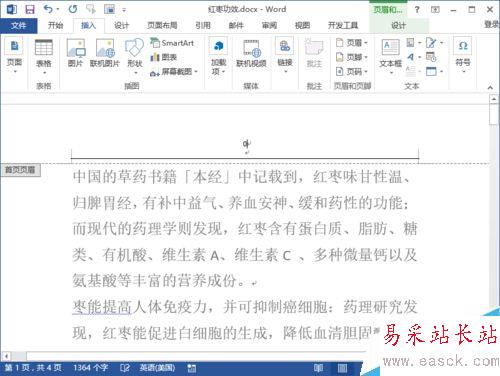Repeat the last action with the redo icon
Viewport: 500px width, 376px height.
click(x=73, y=9)
